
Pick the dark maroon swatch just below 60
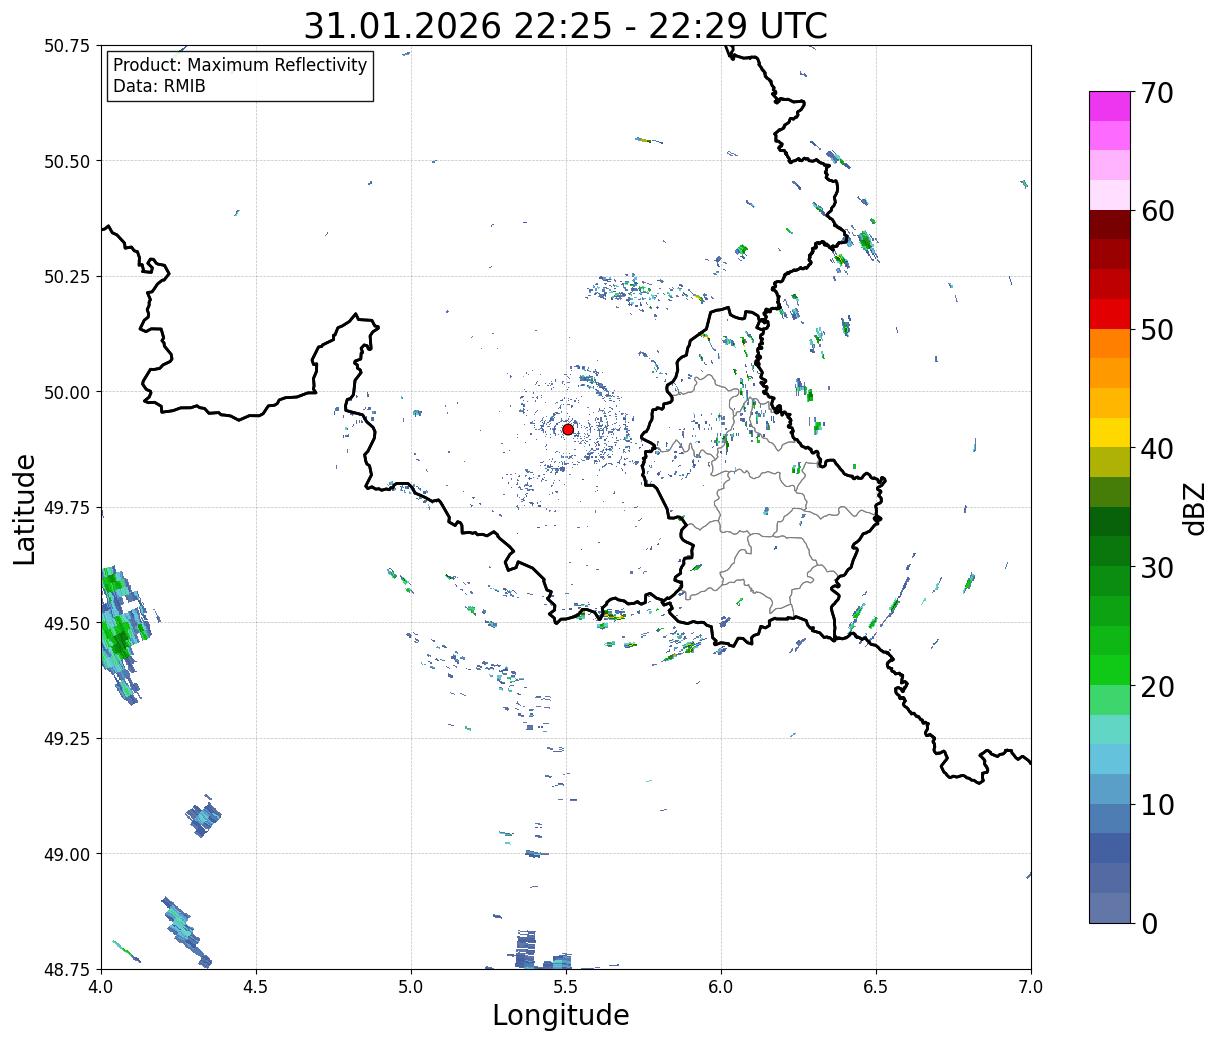click(1109, 224)
